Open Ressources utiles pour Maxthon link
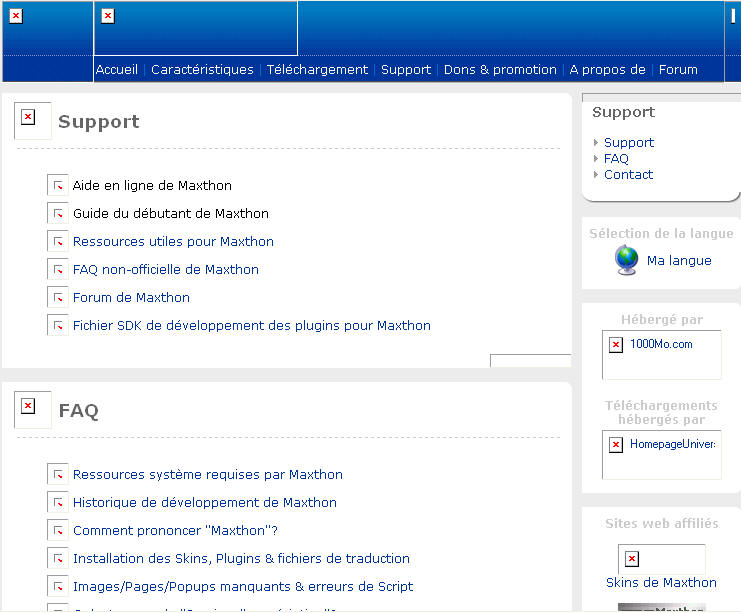The image size is (741, 613). coord(173,242)
